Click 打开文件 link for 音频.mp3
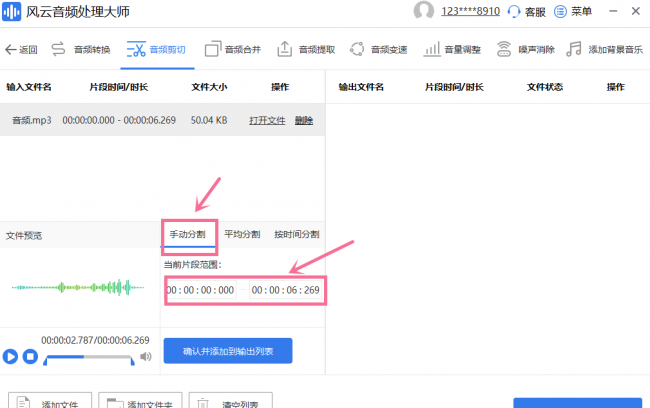Image resolution: width=650 pixels, height=408 pixels. pyautogui.click(x=267, y=120)
